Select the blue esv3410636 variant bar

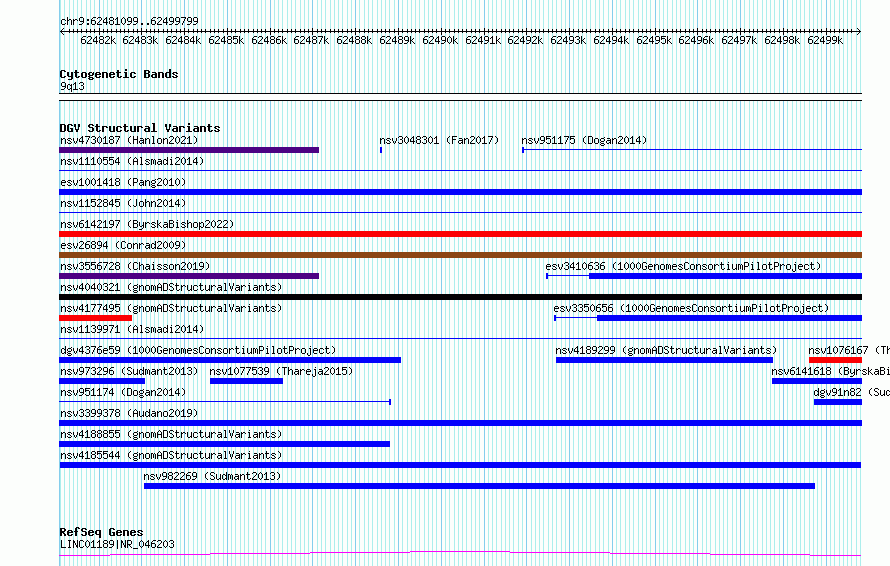[x=725, y=276]
